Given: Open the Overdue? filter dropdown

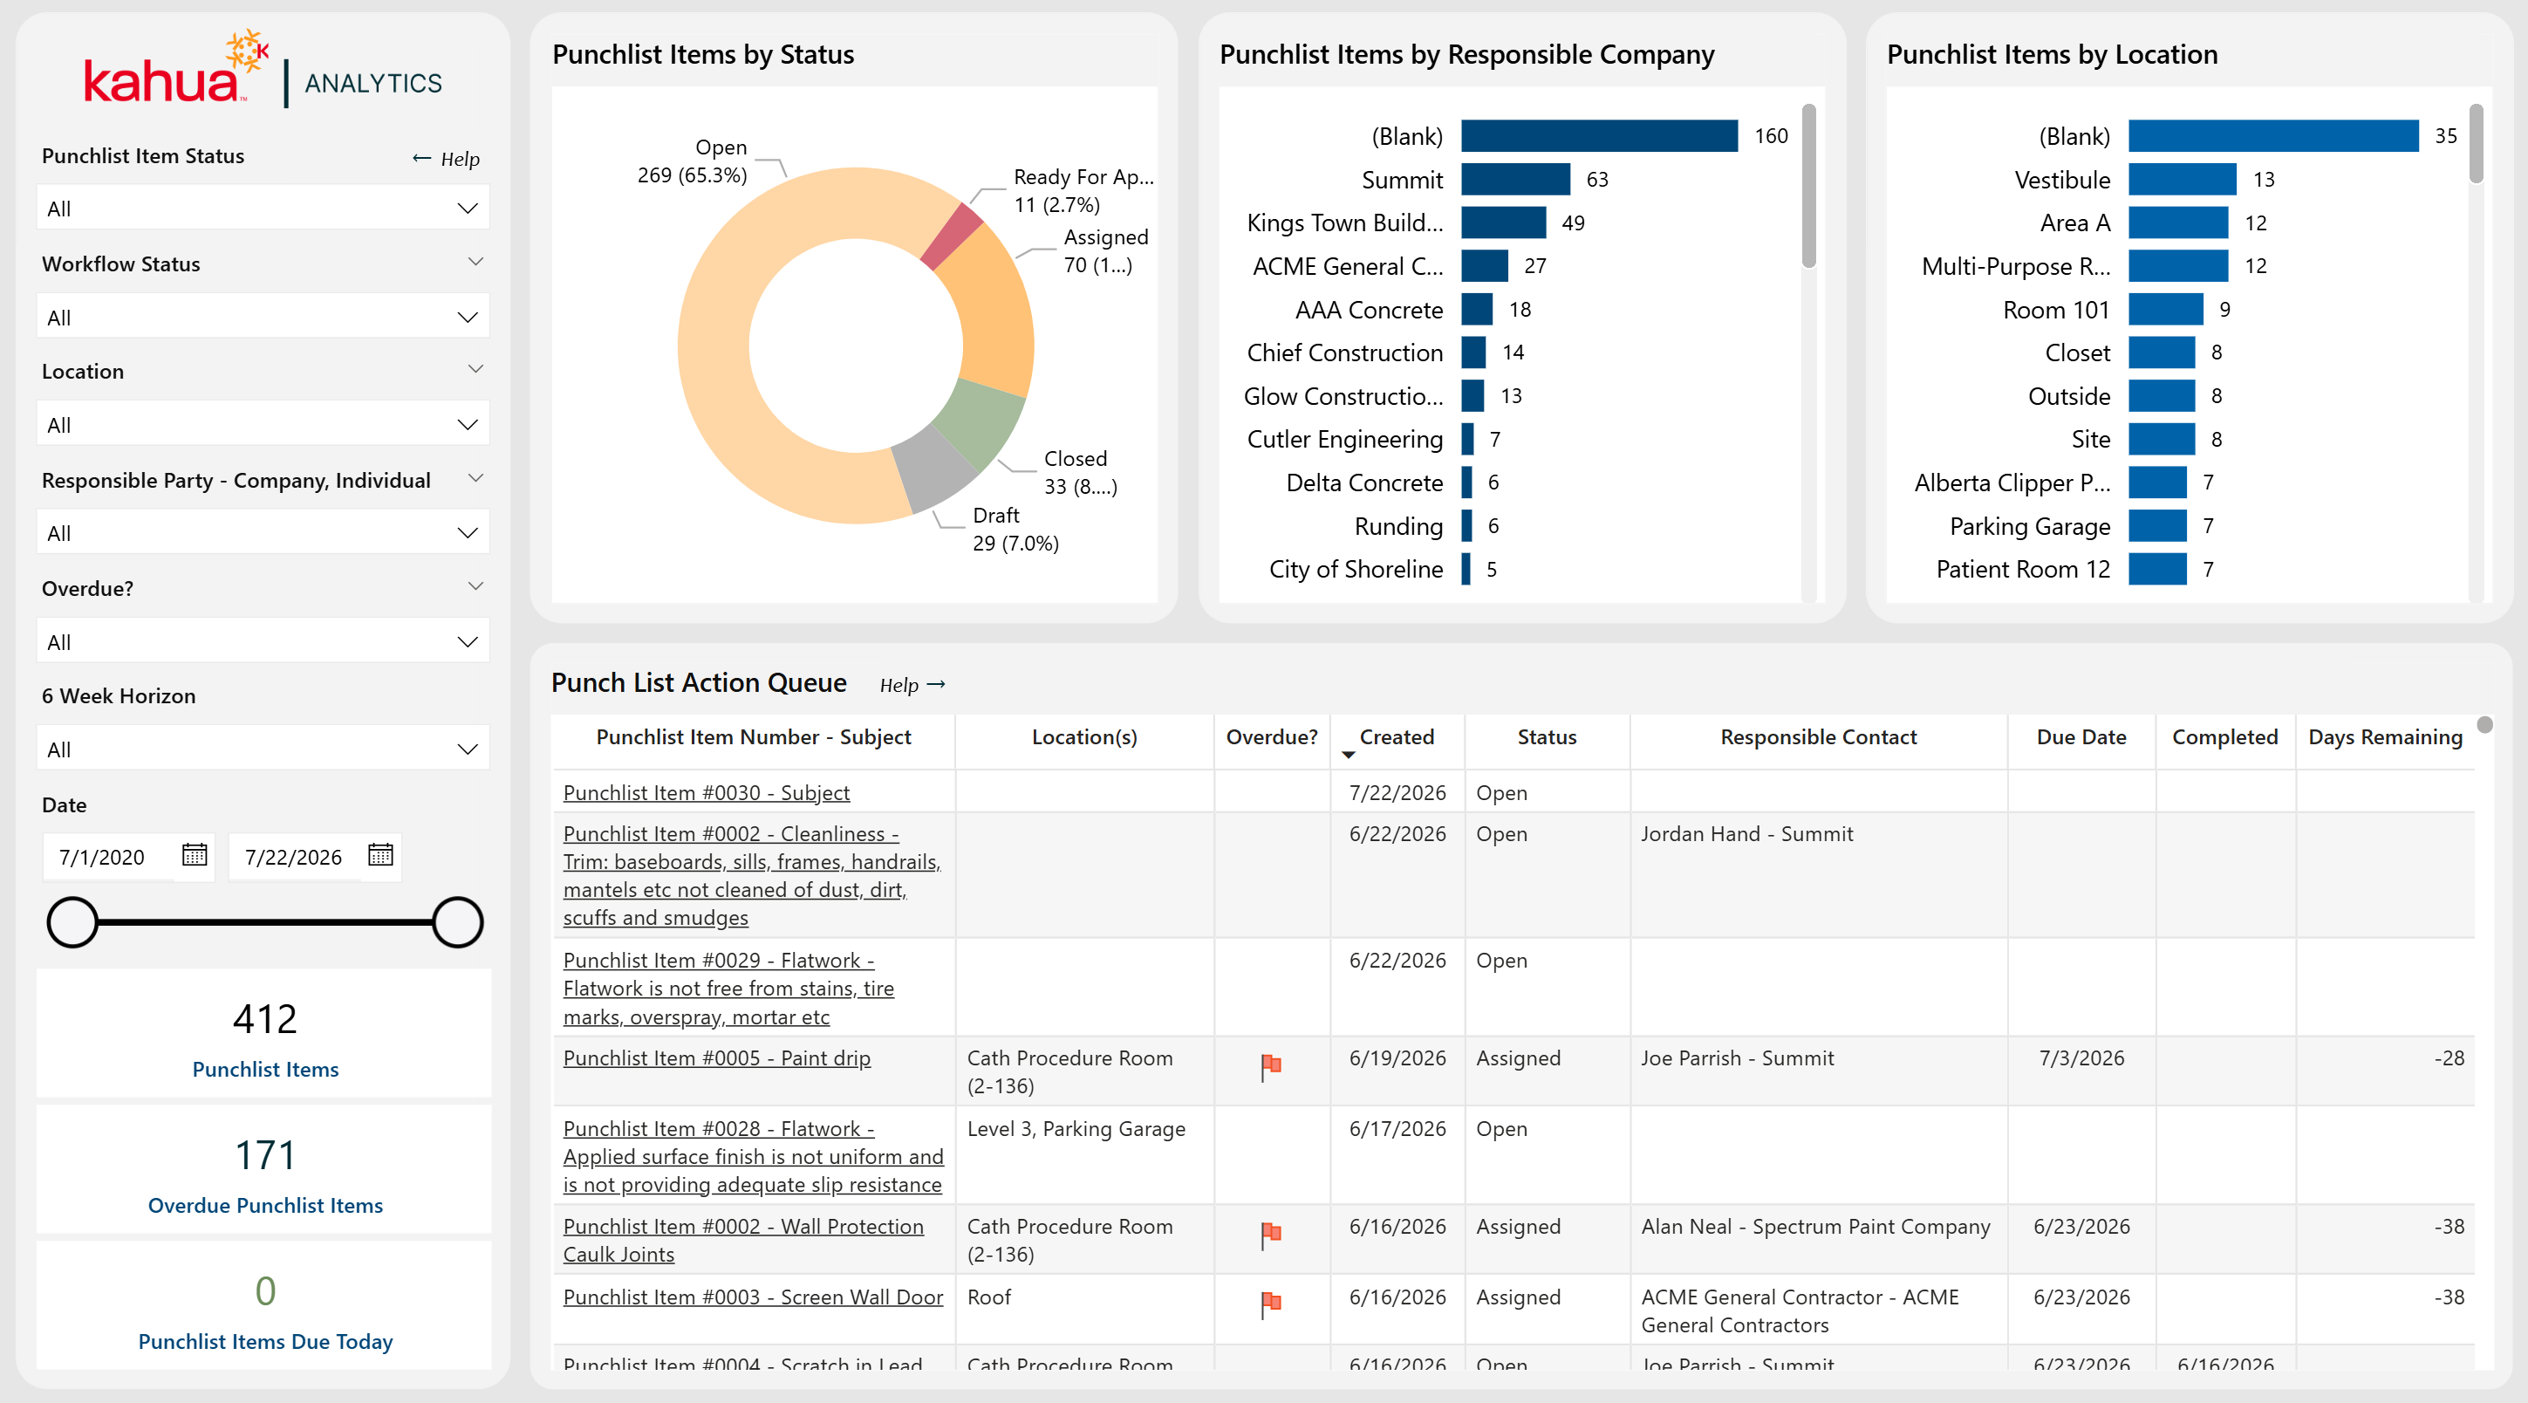Looking at the screenshot, I should point(263,641).
